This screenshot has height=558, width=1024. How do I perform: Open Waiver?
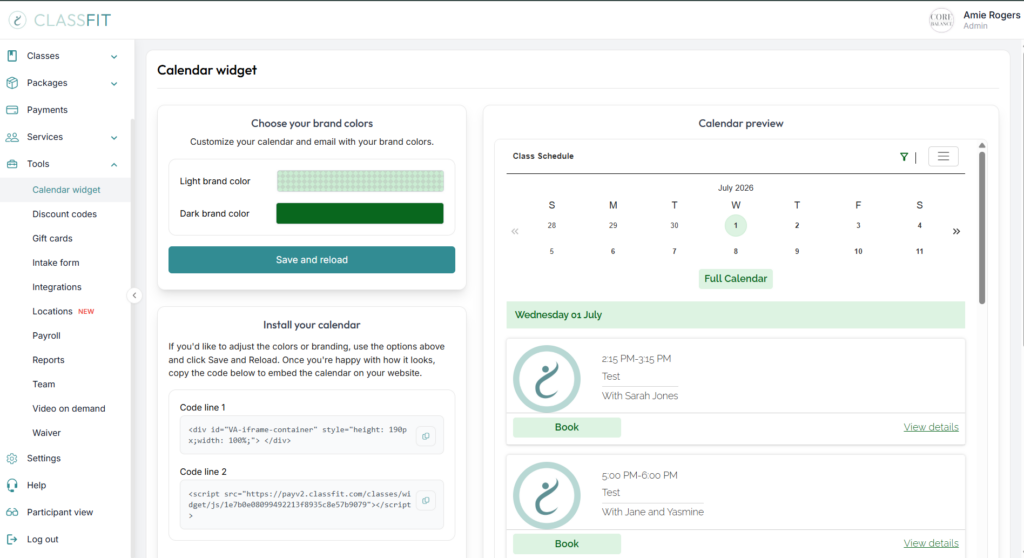tap(46, 433)
